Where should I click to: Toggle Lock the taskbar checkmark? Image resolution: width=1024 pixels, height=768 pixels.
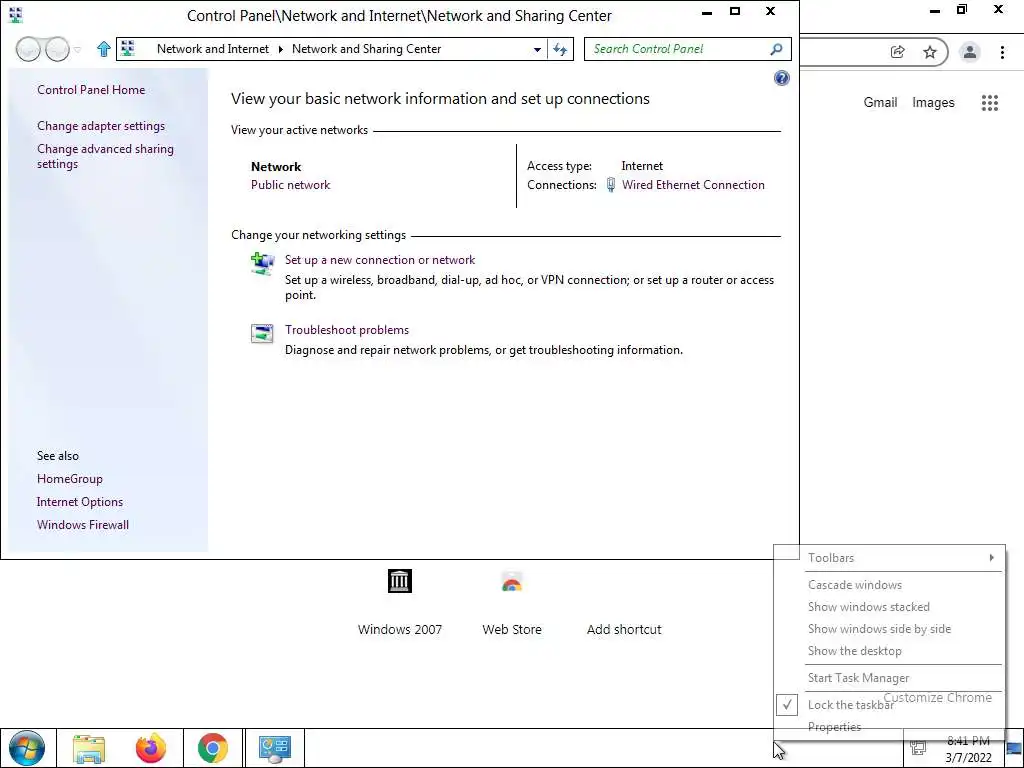pyautogui.click(x=787, y=705)
